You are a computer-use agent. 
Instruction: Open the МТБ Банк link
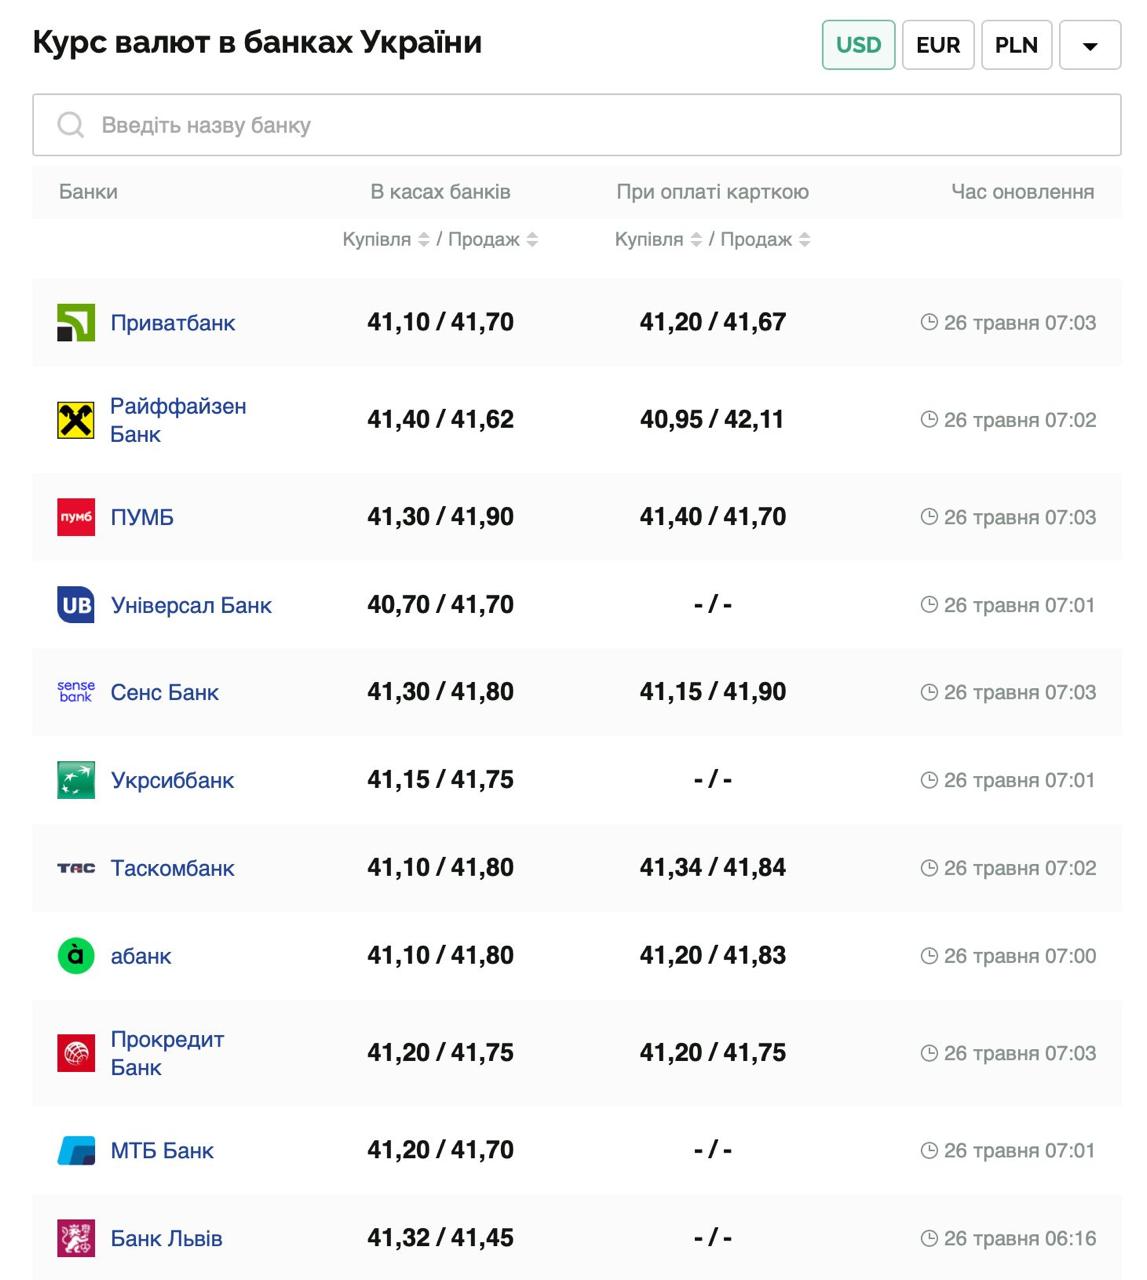[x=162, y=1151]
